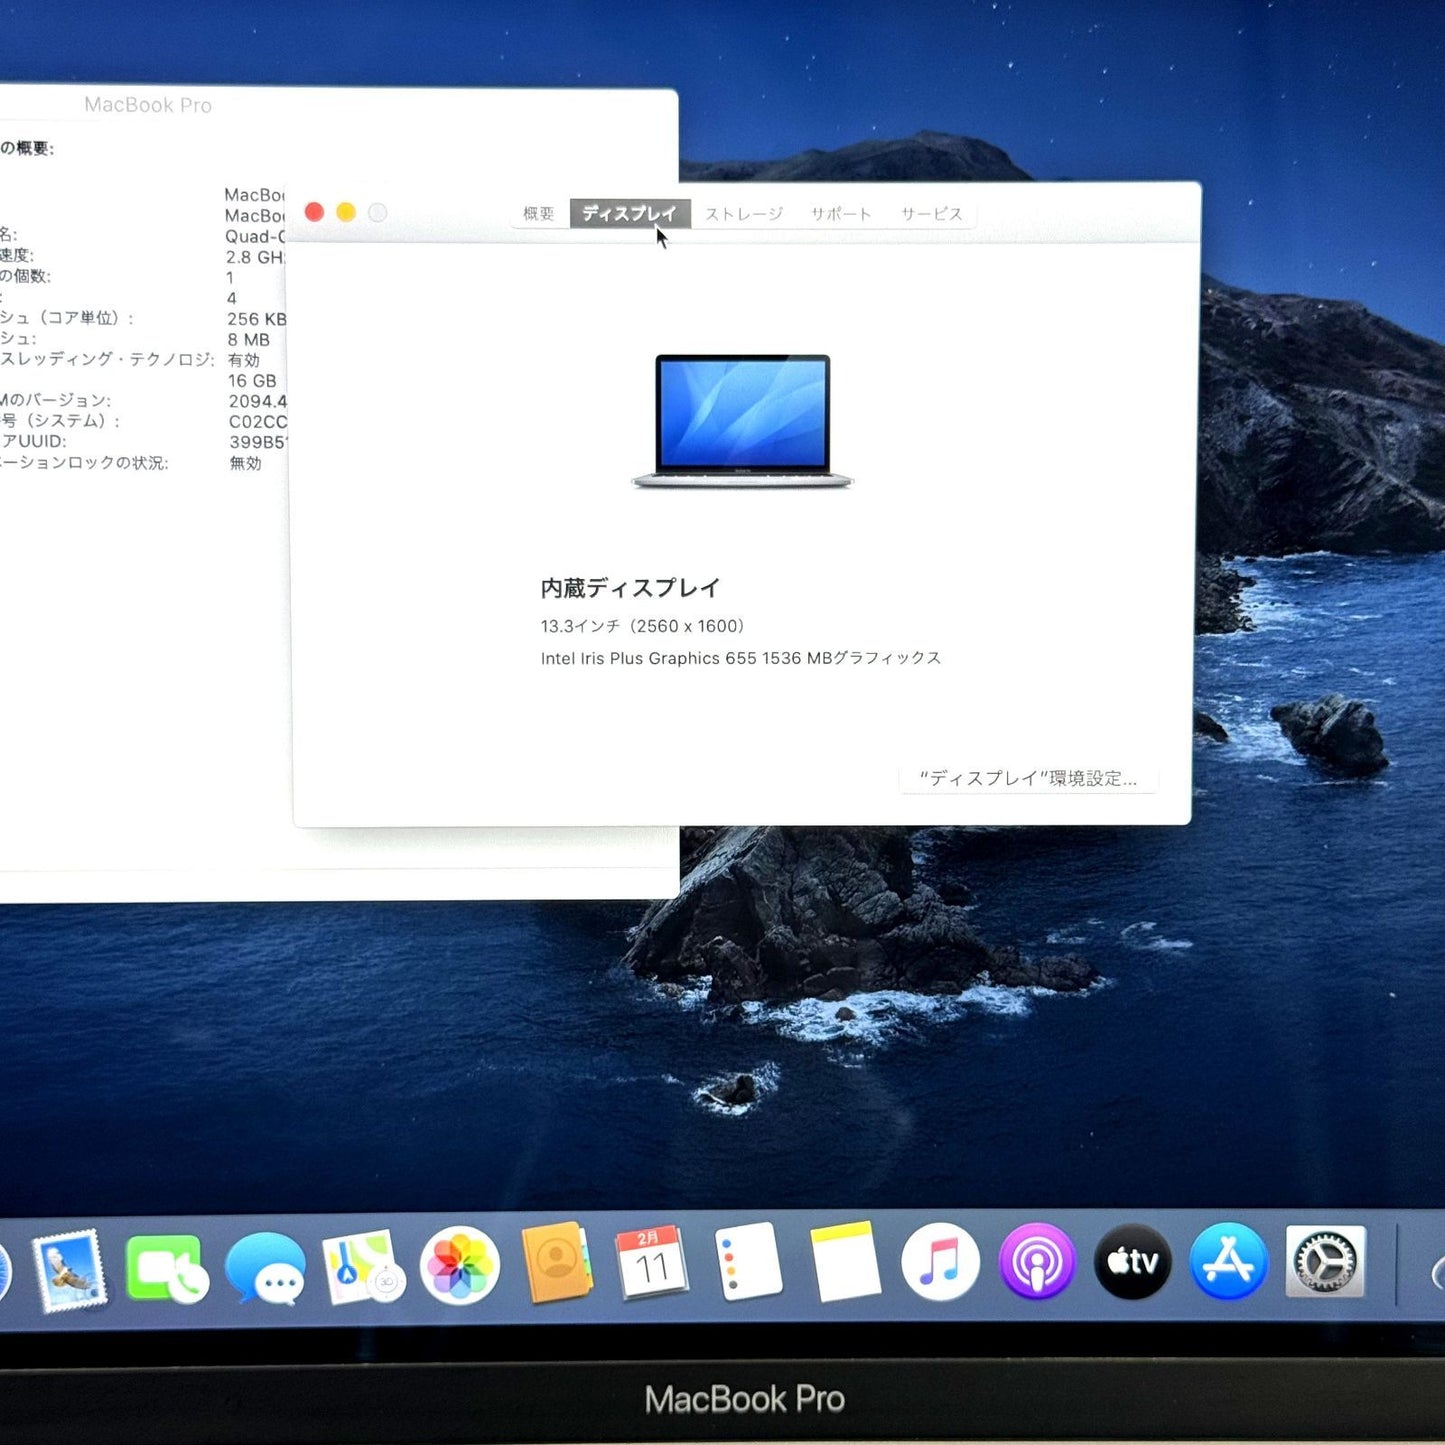1445x1445 pixels.
Task: Click the 号（システム） label
Action: click(x=60, y=421)
